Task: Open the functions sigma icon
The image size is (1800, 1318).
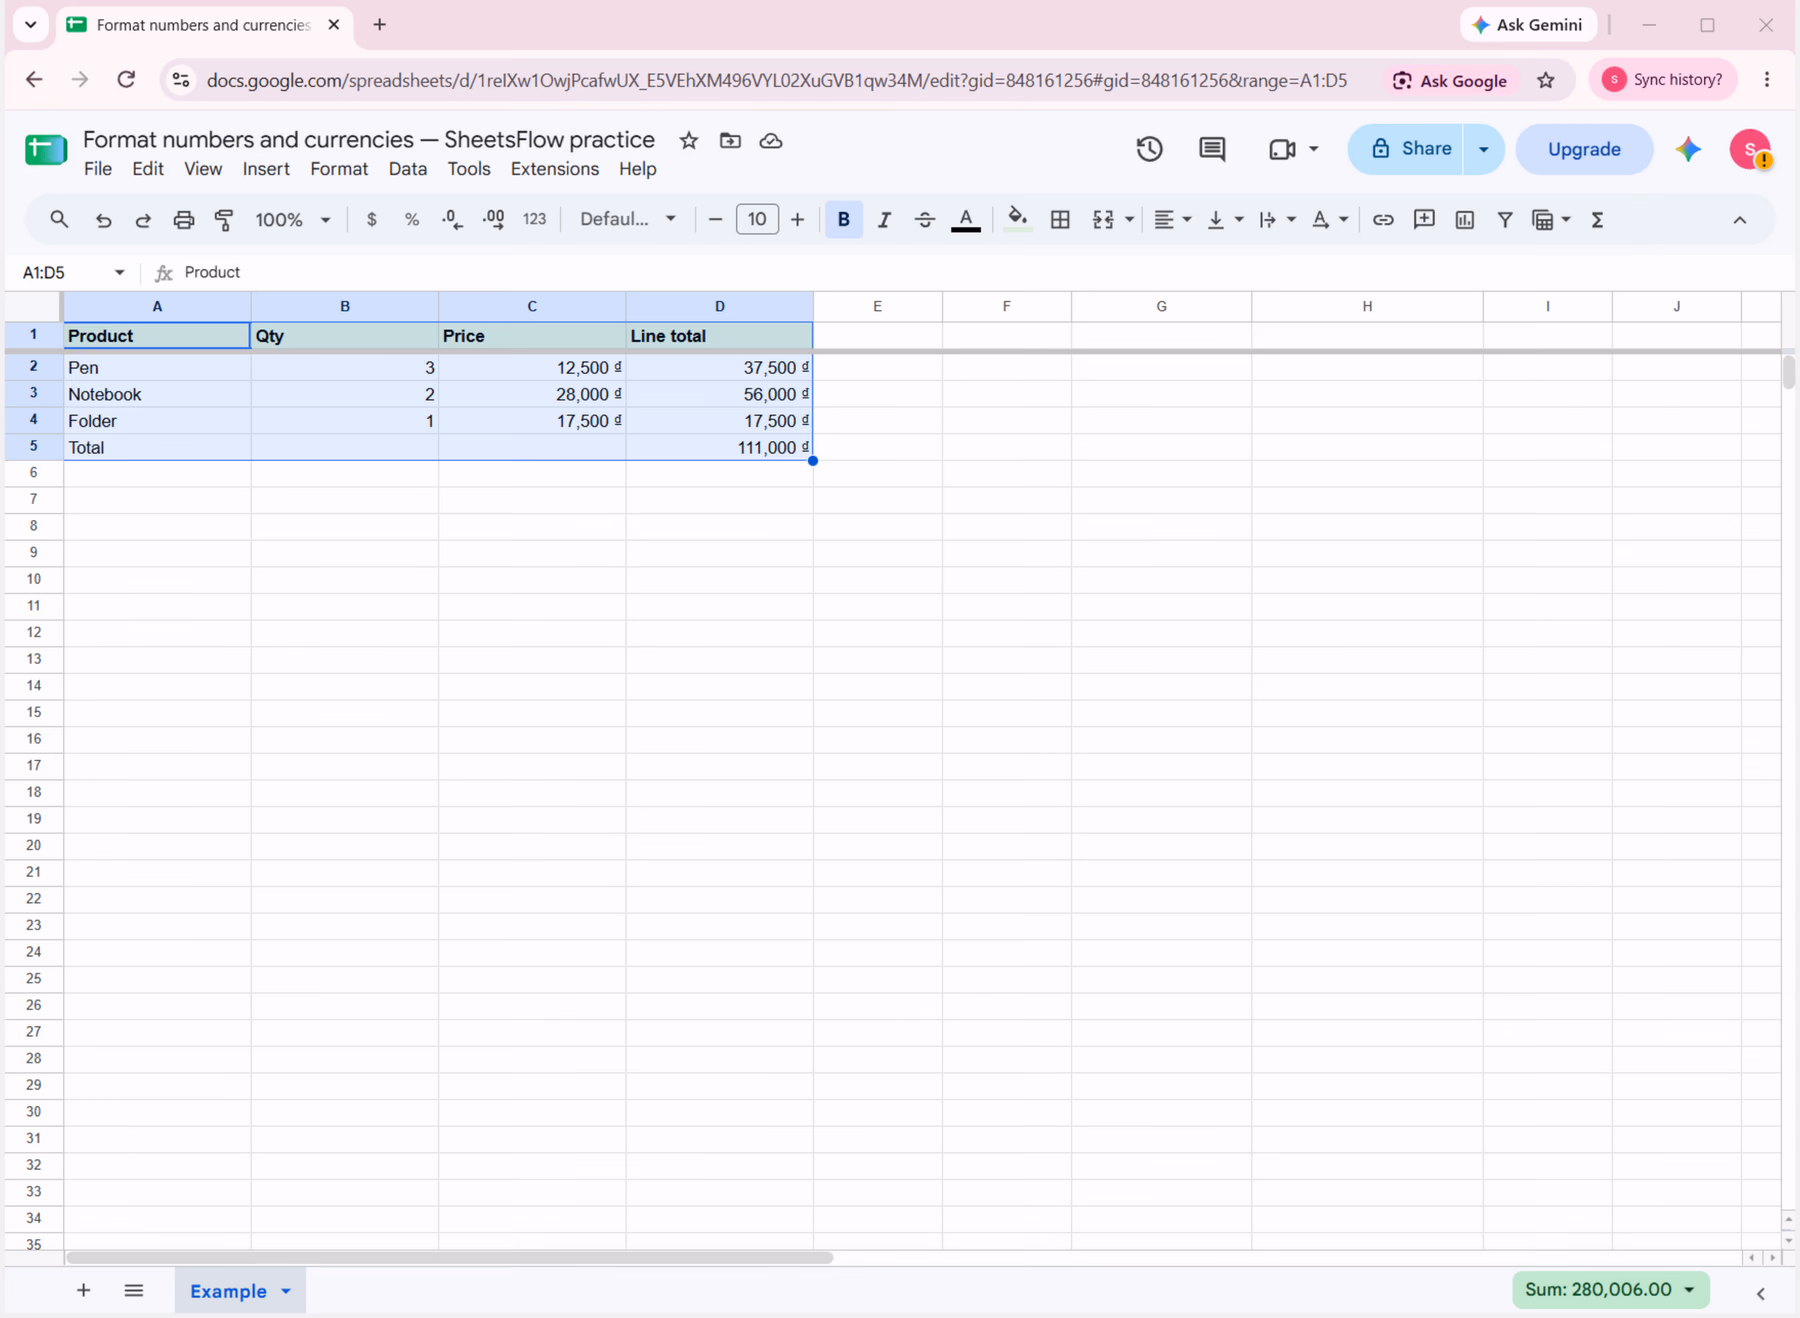Action: coord(1597,220)
